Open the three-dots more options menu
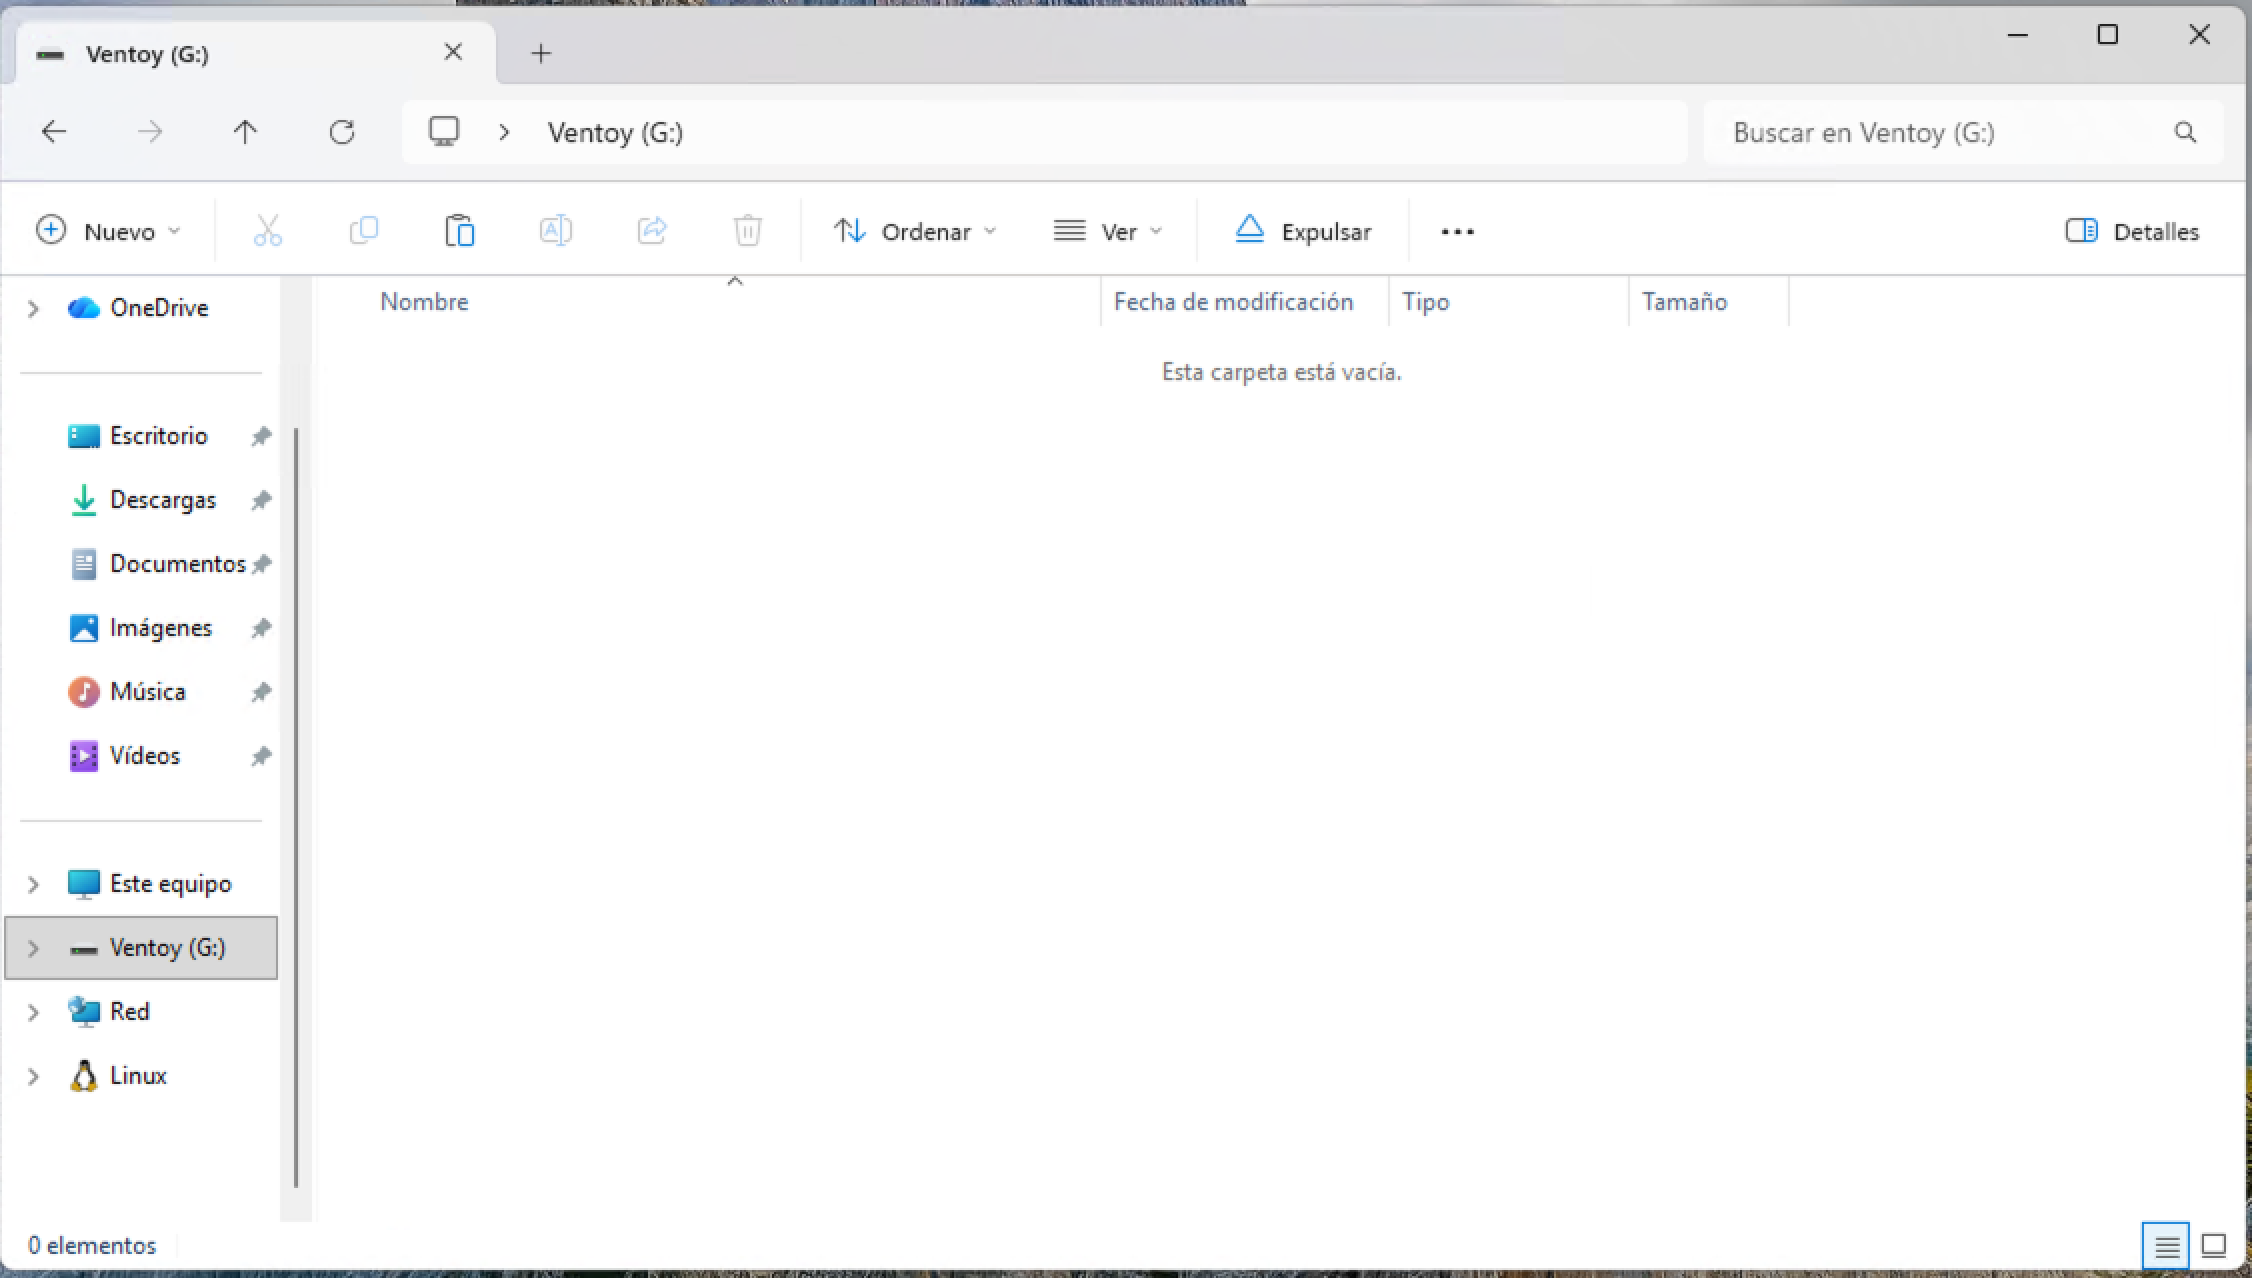The height and width of the screenshot is (1278, 2252). (1457, 232)
